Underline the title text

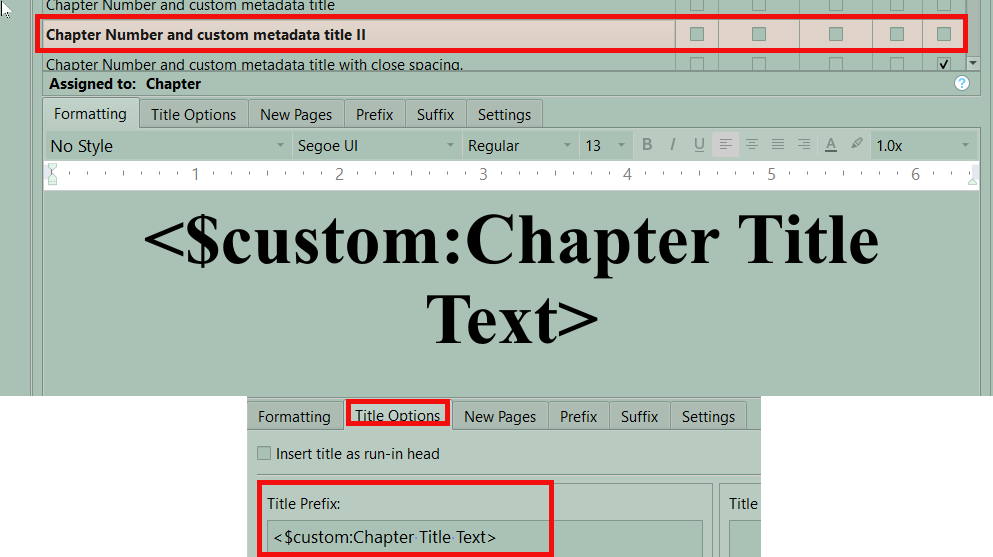coord(699,145)
